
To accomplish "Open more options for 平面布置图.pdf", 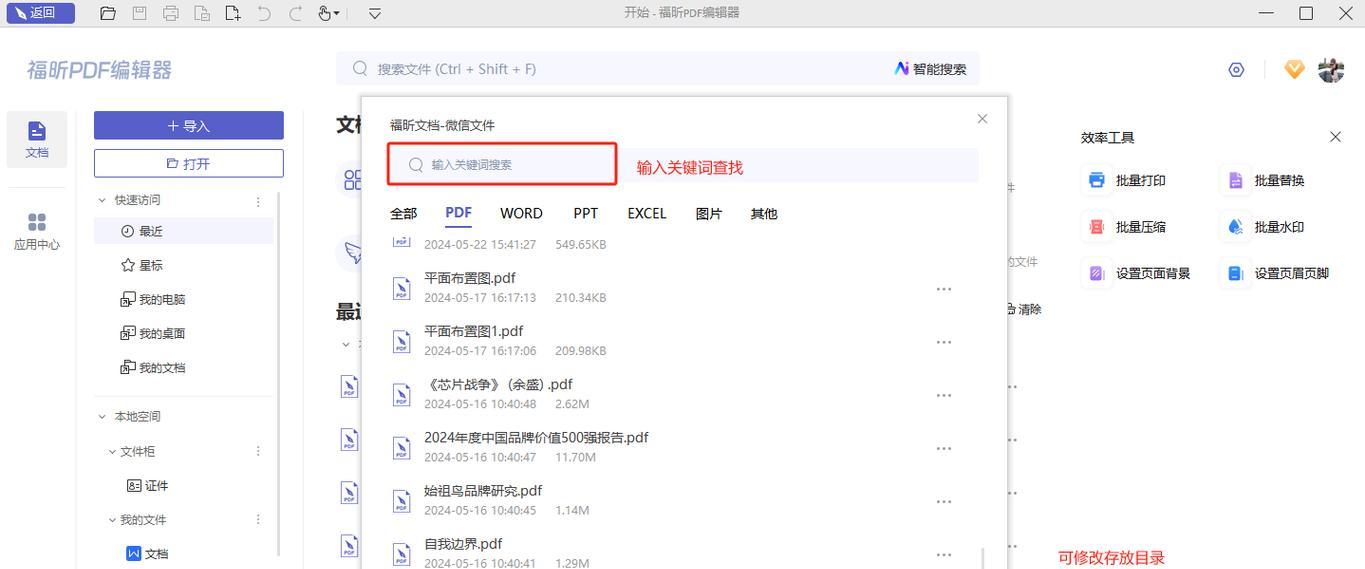I will click(x=944, y=289).
